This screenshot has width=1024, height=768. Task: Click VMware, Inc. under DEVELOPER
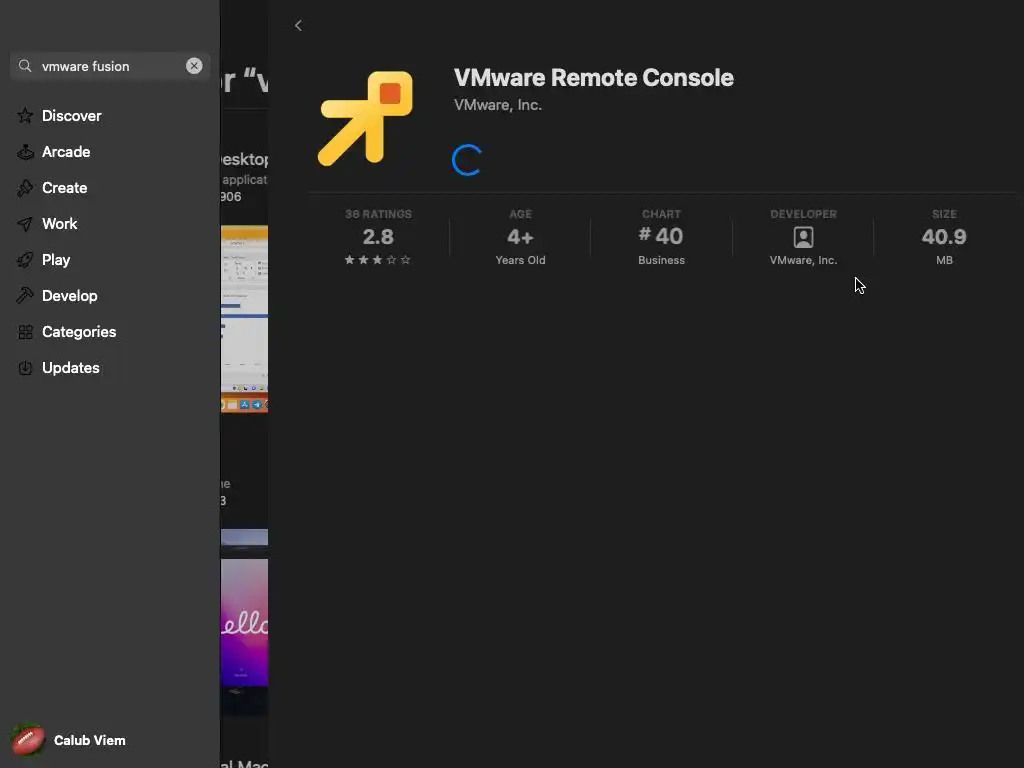tap(803, 260)
